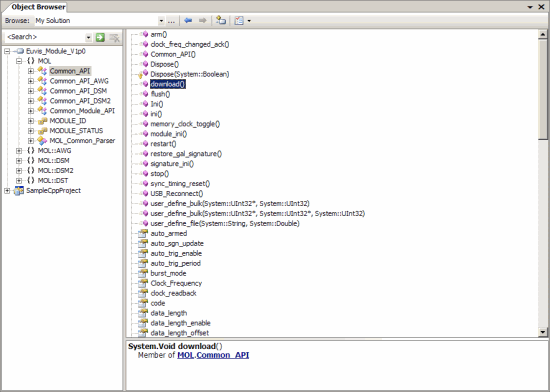550x392 pixels.
Task: Click the method icon beside download()
Action: tap(144, 84)
